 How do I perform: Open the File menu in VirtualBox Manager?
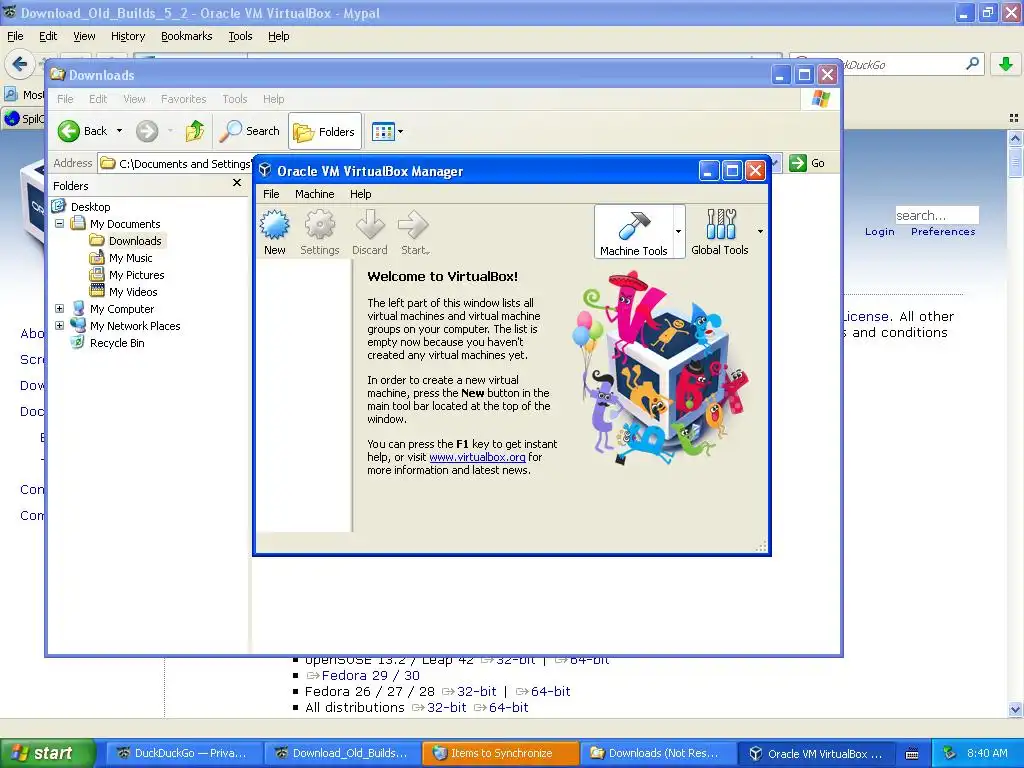(271, 194)
